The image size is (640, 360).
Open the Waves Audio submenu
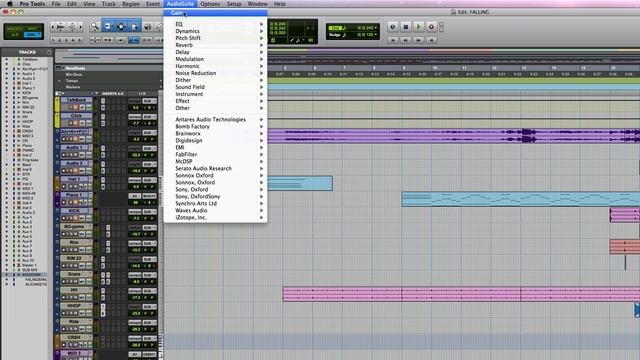(216, 210)
